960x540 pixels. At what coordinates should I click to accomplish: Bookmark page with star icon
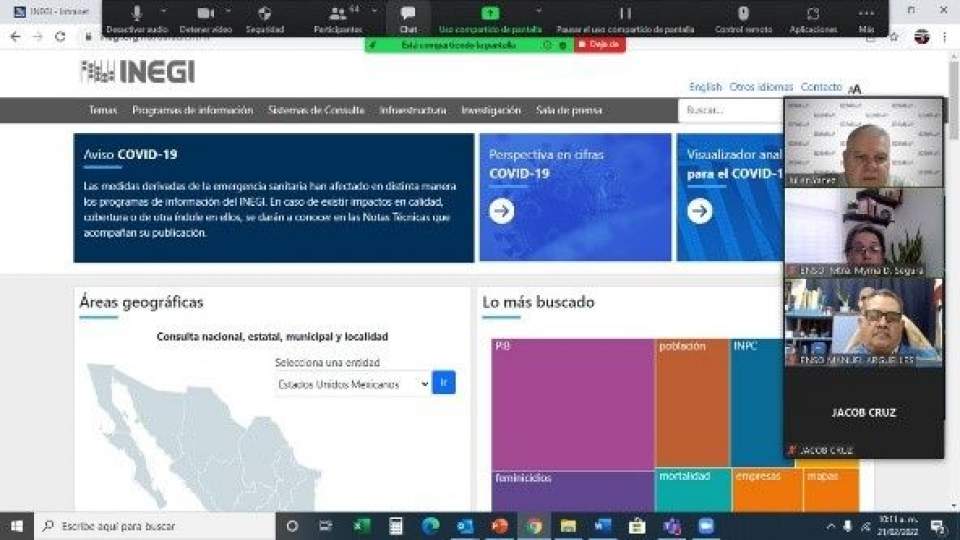pyautogui.click(x=894, y=37)
